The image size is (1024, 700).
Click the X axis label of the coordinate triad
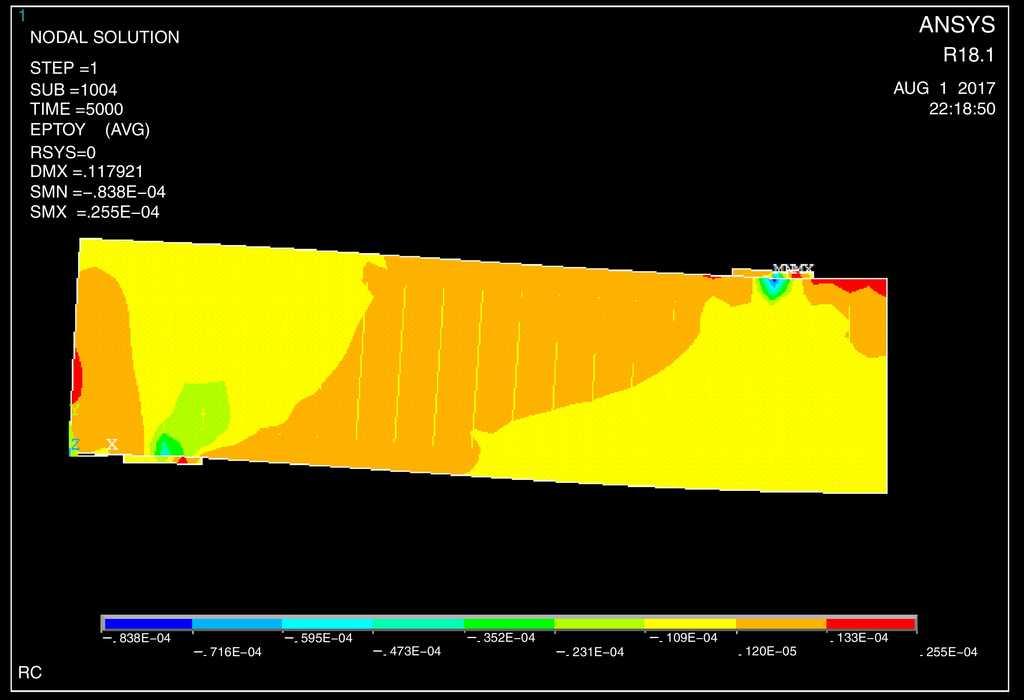click(x=113, y=444)
